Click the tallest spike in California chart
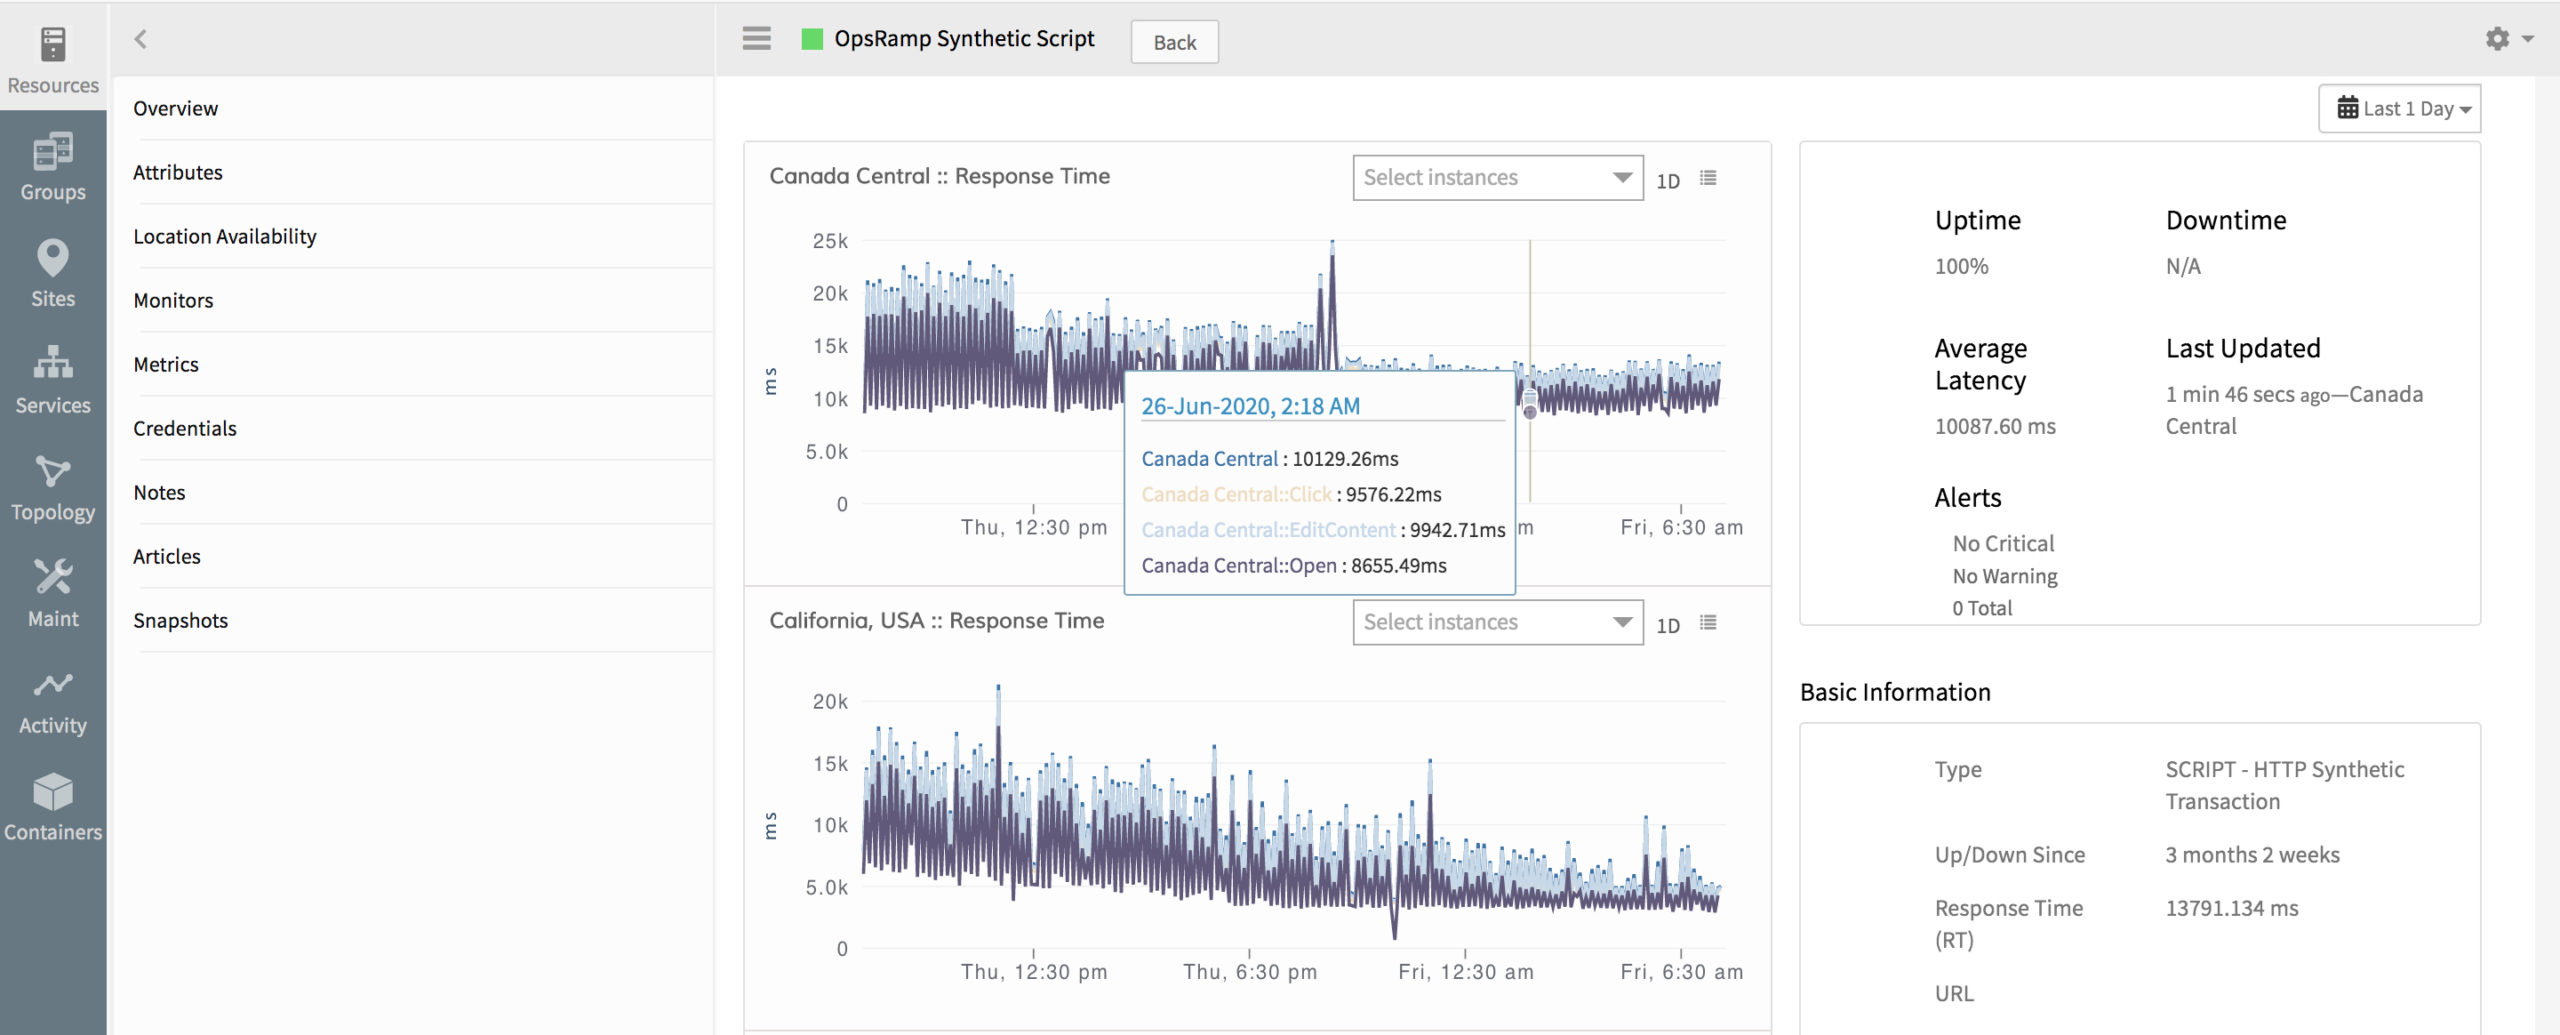 pos(998,688)
